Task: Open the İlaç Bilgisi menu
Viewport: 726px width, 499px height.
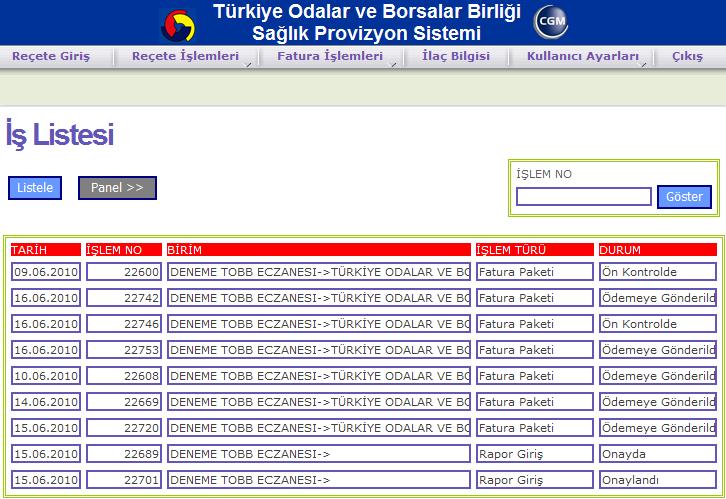Action: (x=456, y=56)
